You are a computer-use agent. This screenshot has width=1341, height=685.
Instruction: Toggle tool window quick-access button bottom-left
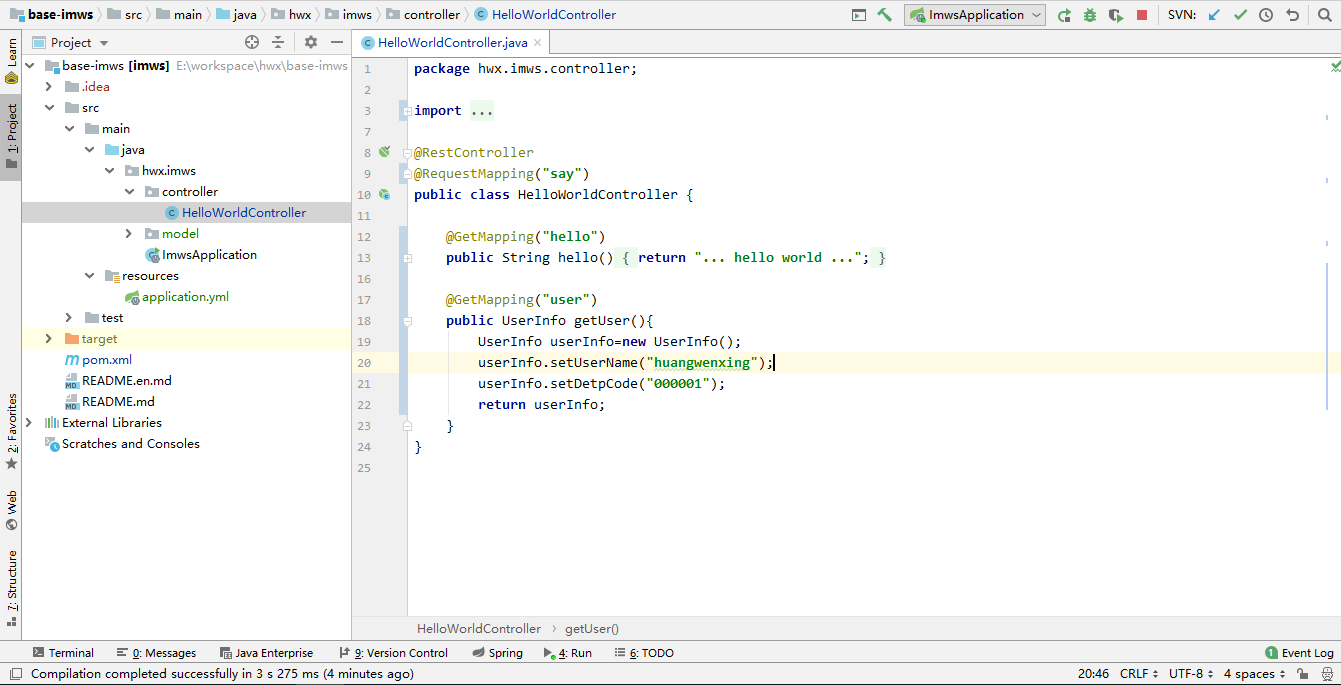coord(14,674)
